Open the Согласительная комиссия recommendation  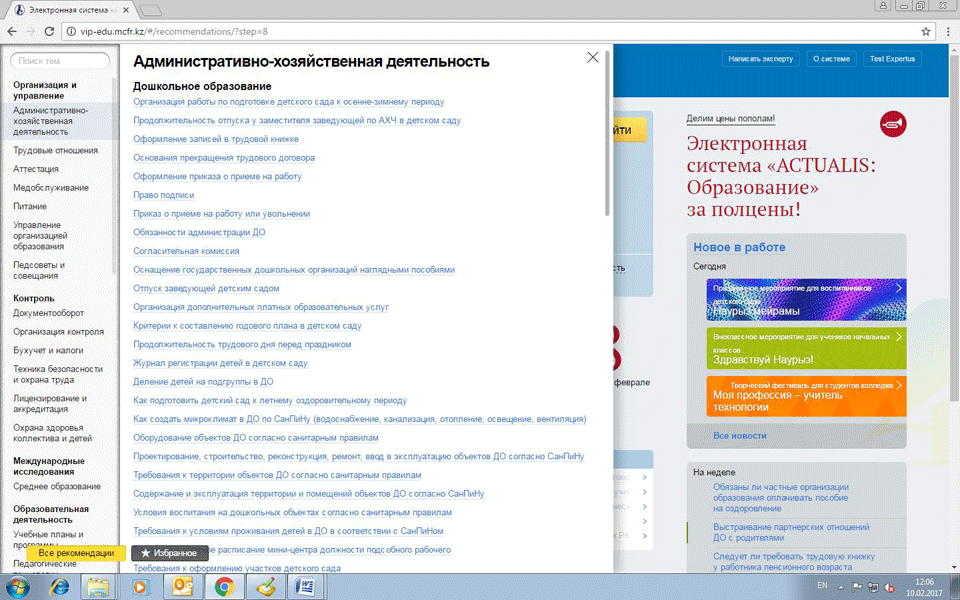[186, 251]
